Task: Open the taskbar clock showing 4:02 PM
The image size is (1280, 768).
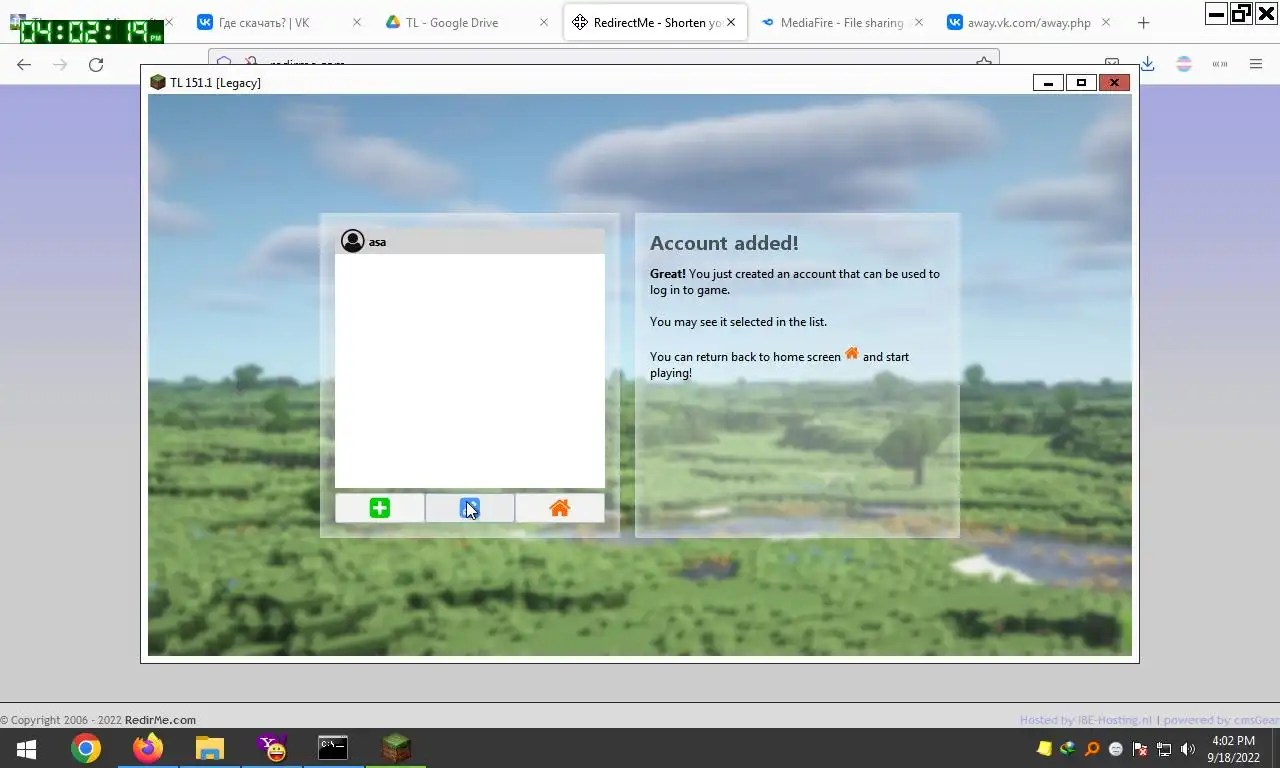Action: 1233,748
